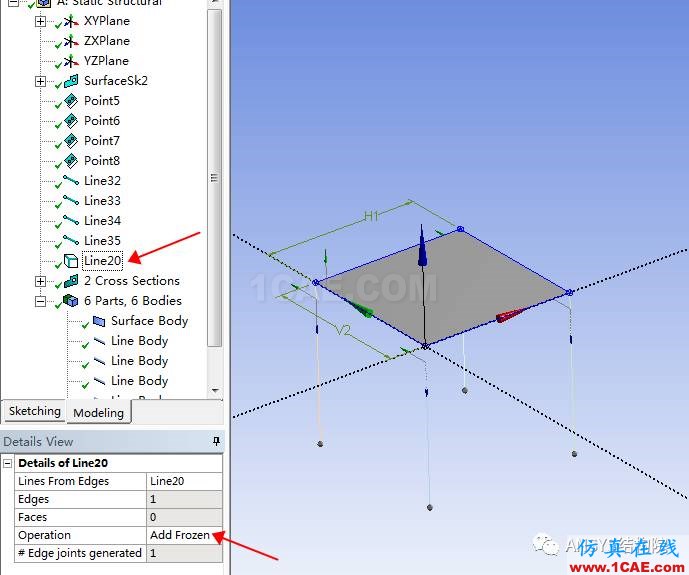Select the Line32 tree item
689x575 pixels.
[102, 181]
